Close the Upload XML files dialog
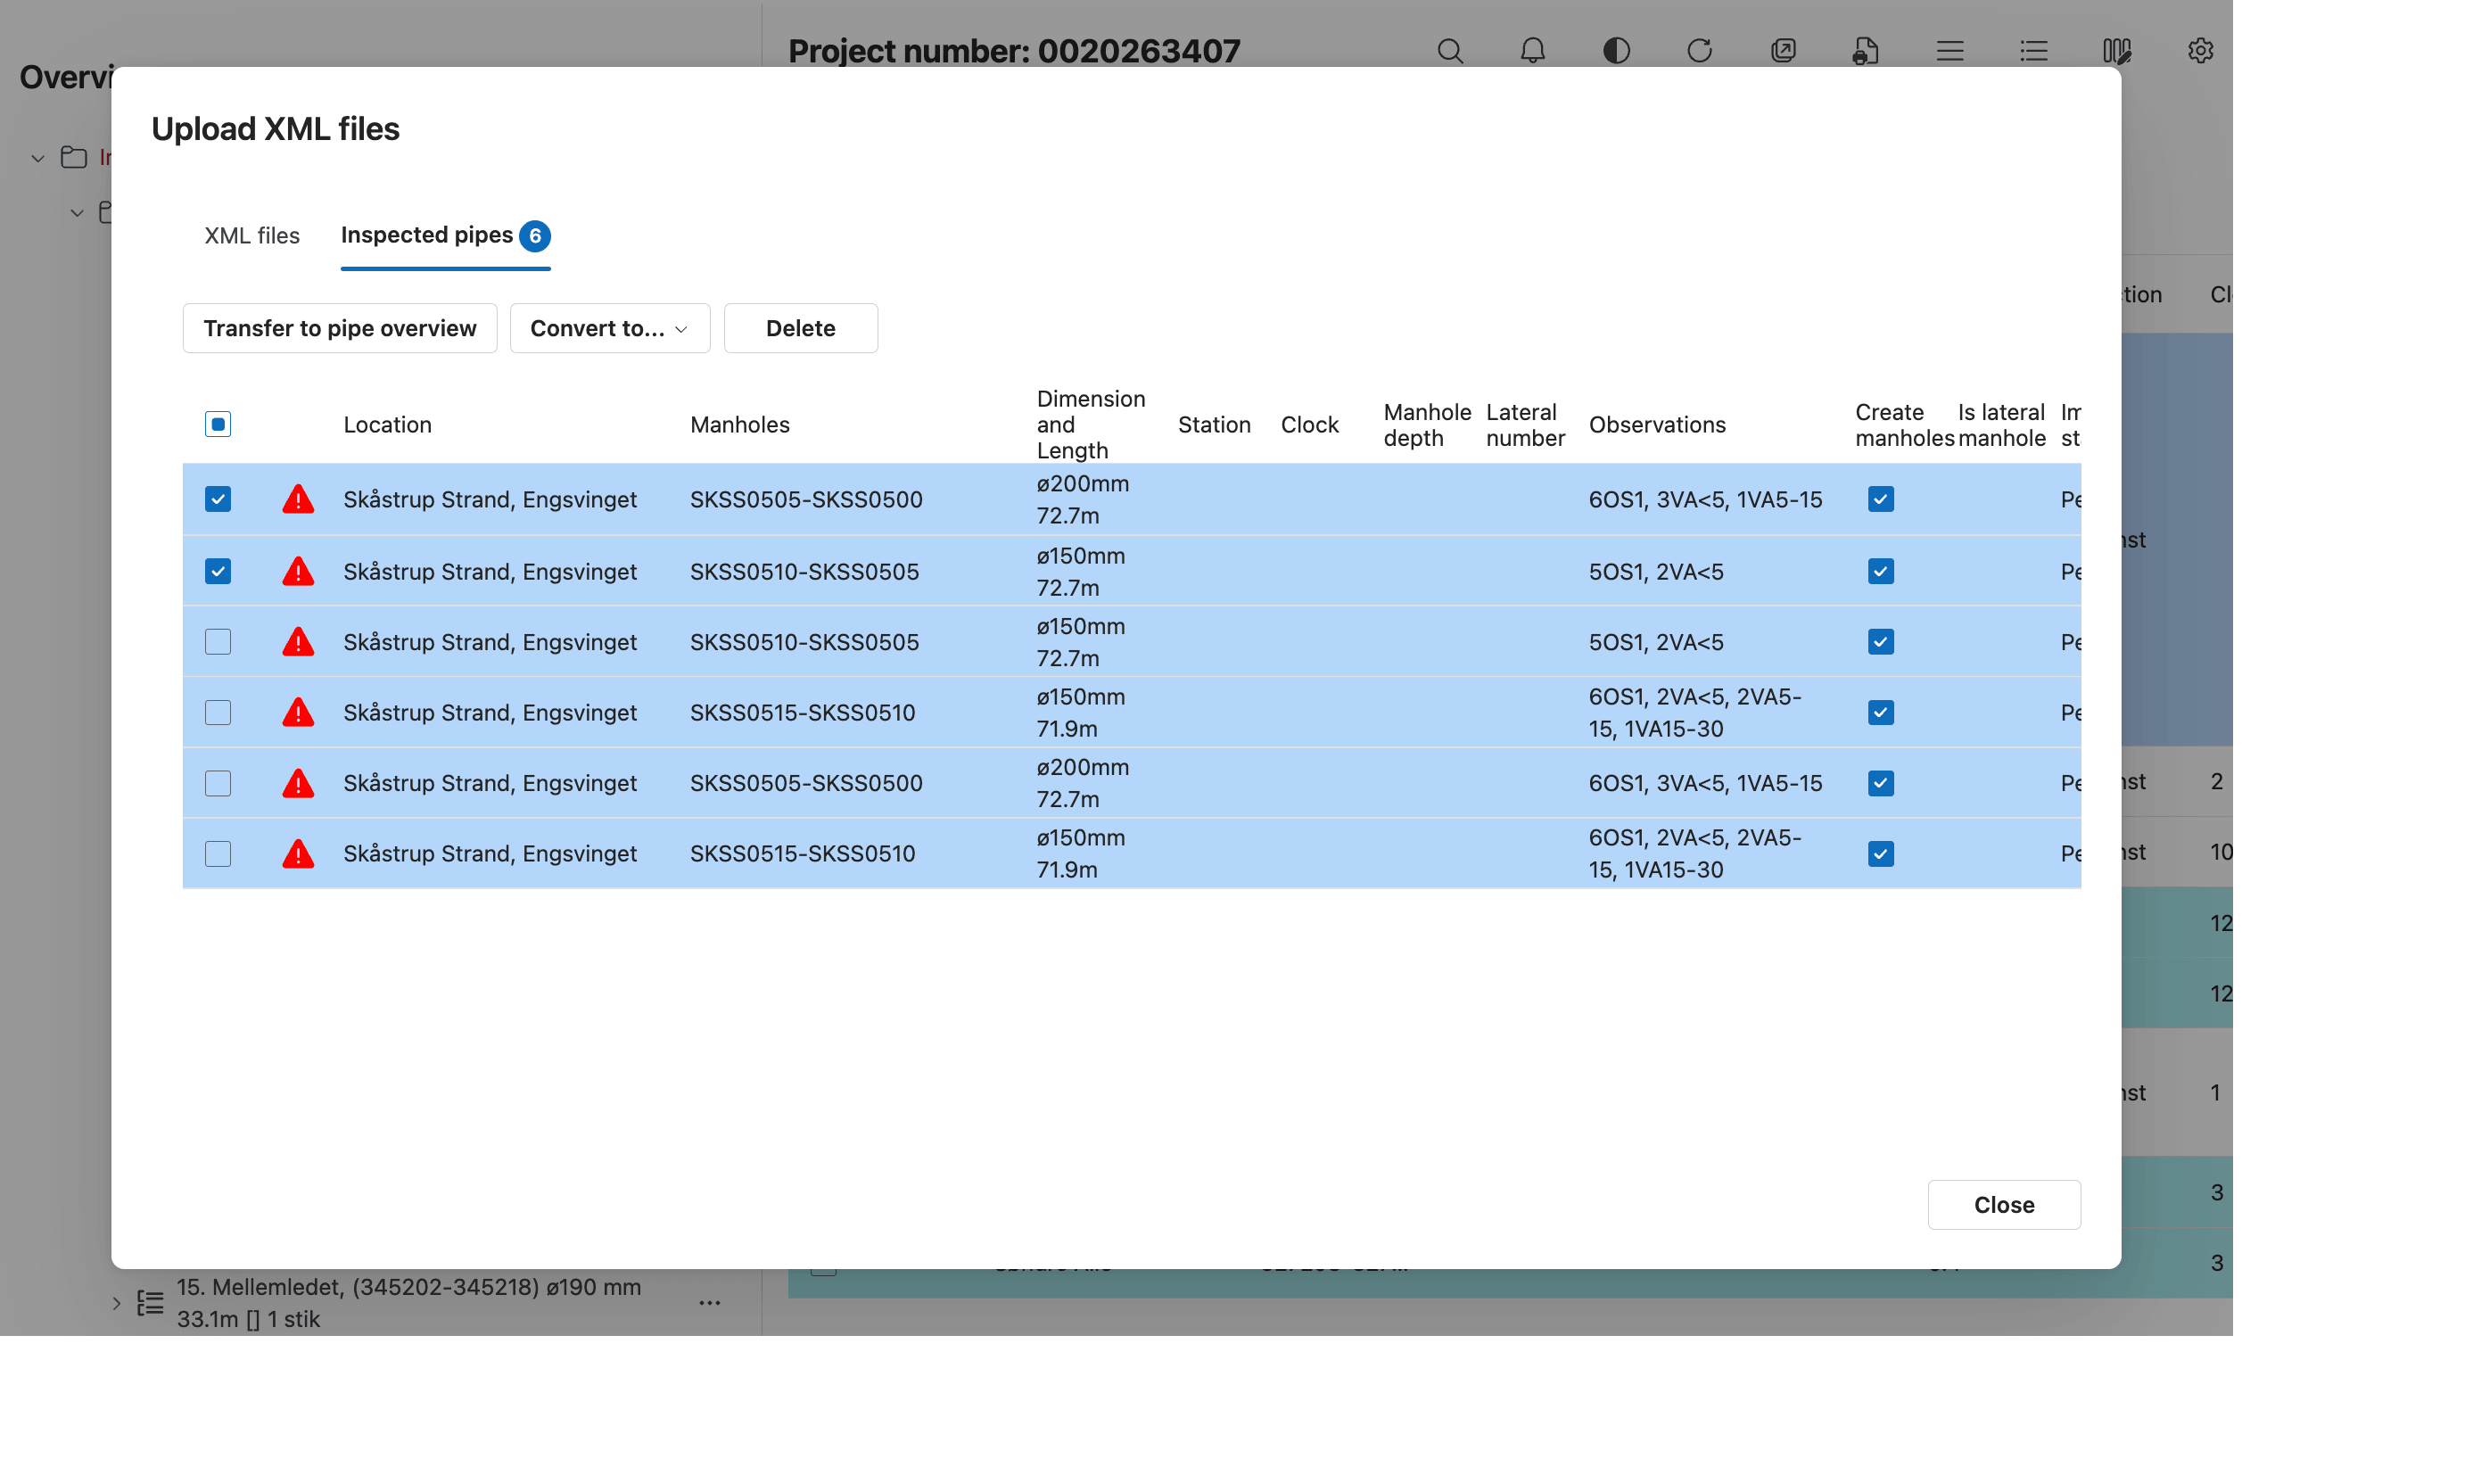2481x1484 pixels. pyautogui.click(x=2004, y=1205)
